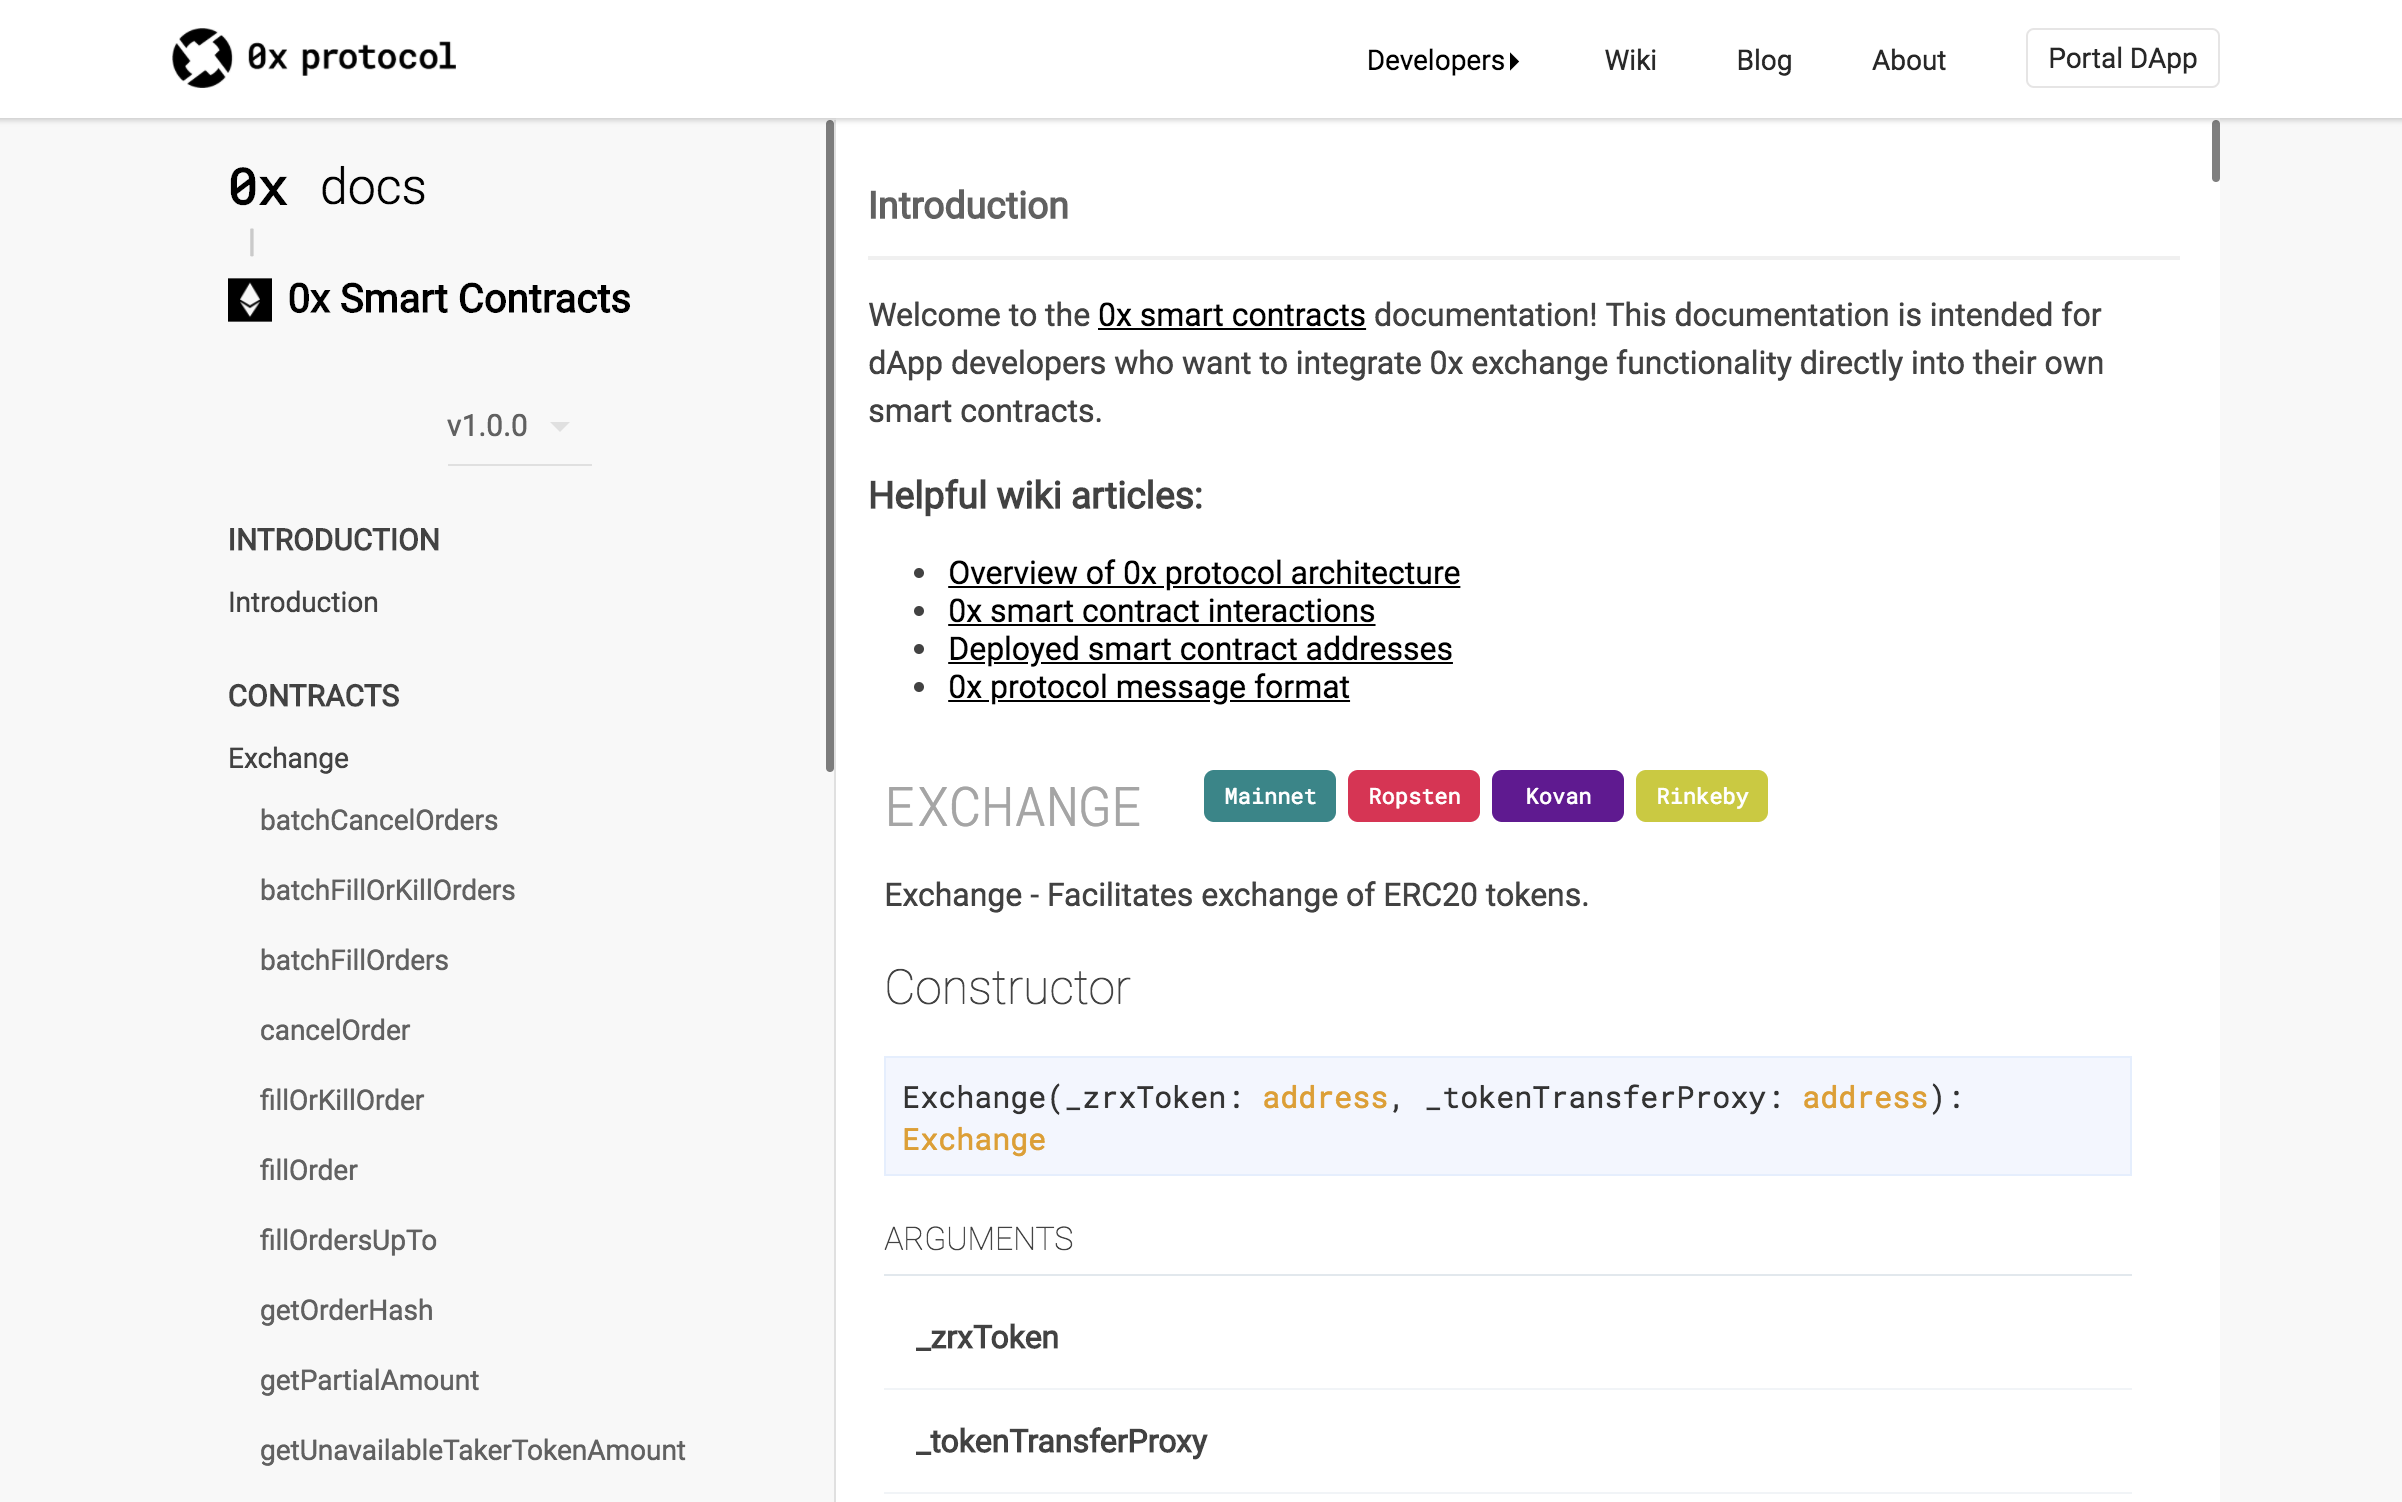Open the About page
The height and width of the screenshot is (1502, 2402).
[1908, 60]
